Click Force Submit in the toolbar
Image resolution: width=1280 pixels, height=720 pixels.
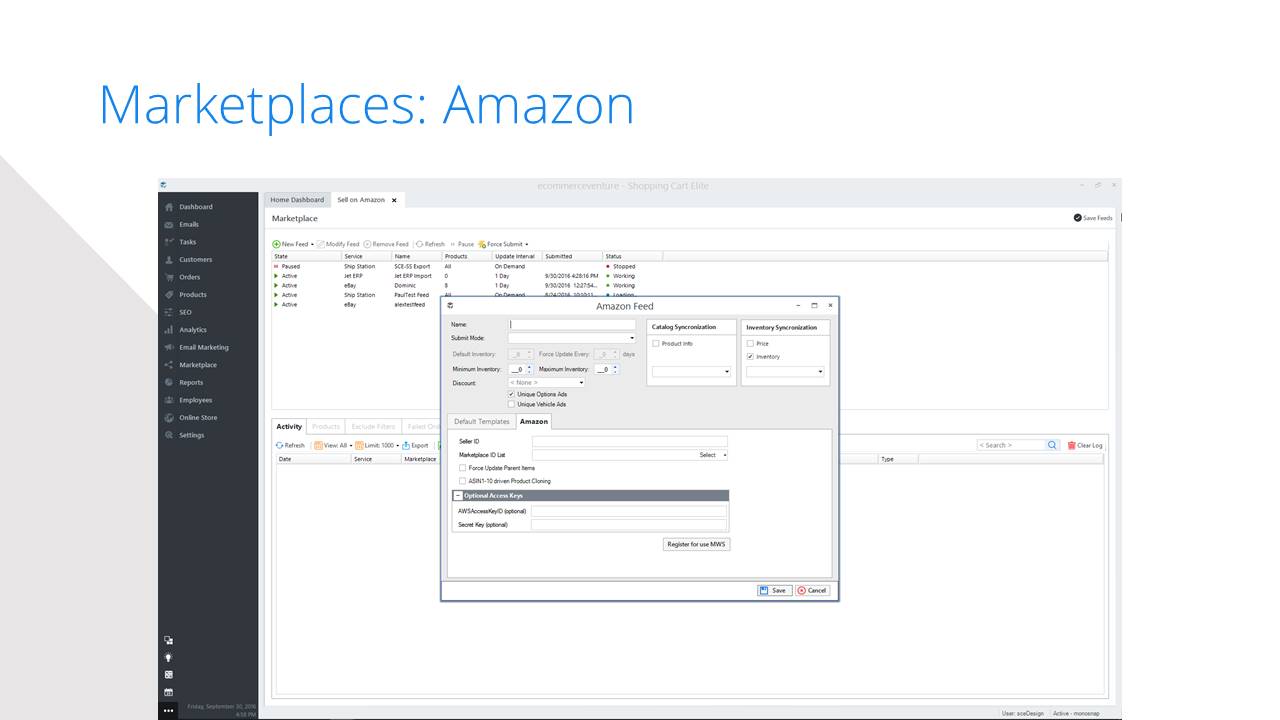point(503,244)
